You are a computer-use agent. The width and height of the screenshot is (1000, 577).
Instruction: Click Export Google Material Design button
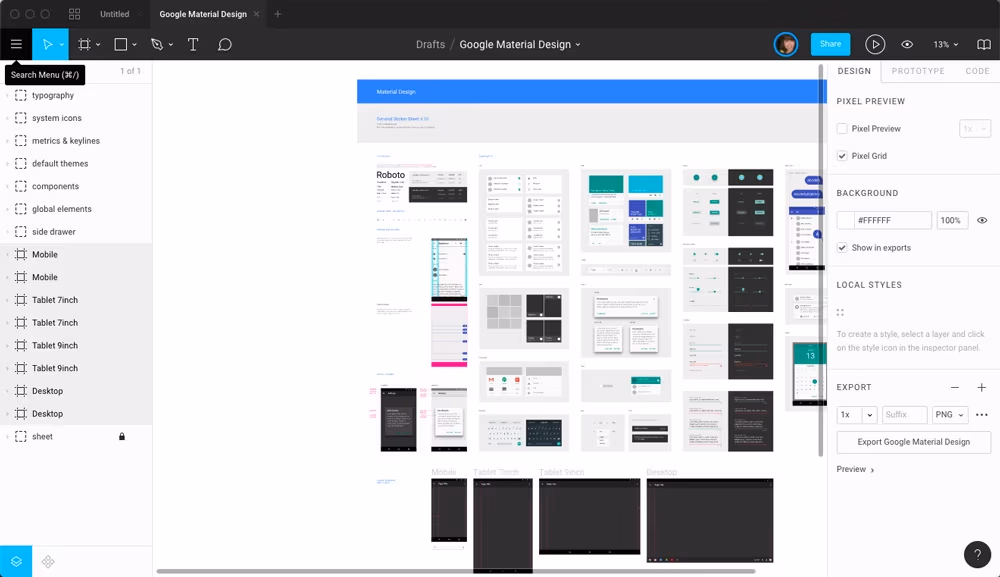pyautogui.click(x=913, y=442)
